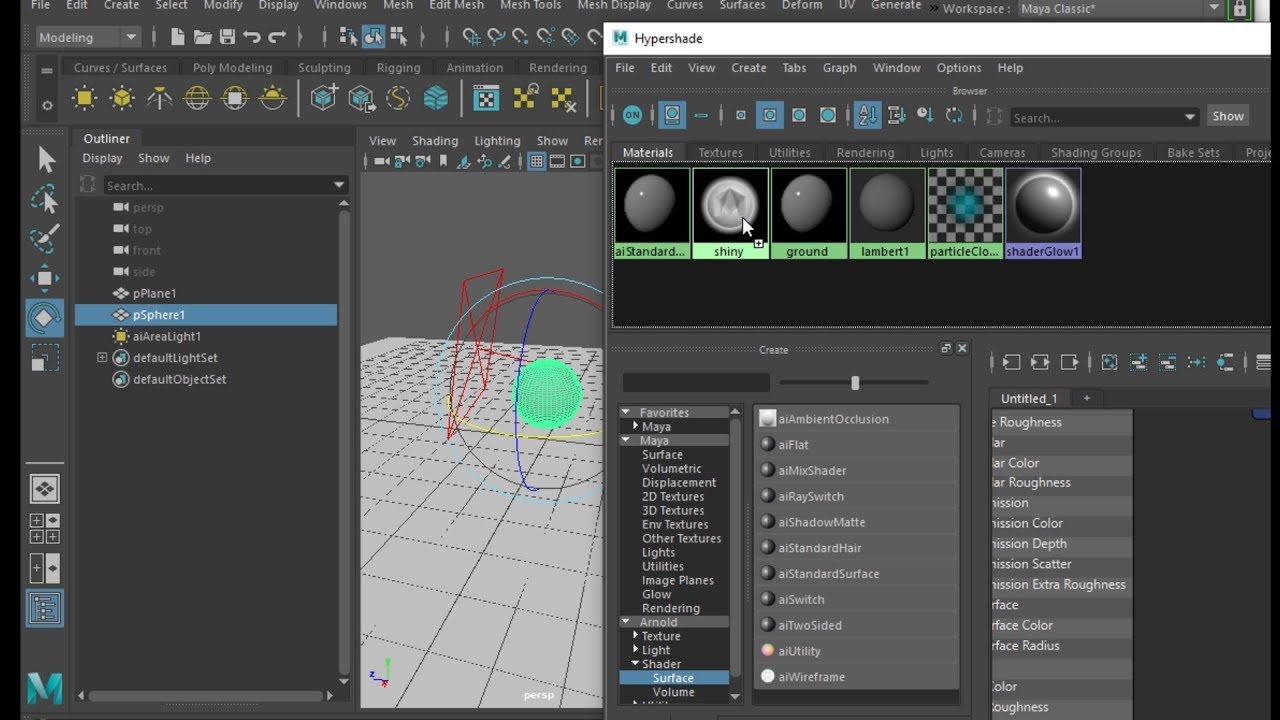The width and height of the screenshot is (1280, 720).
Task: Toggle viewport grid display icon
Action: click(x=537, y=162)
